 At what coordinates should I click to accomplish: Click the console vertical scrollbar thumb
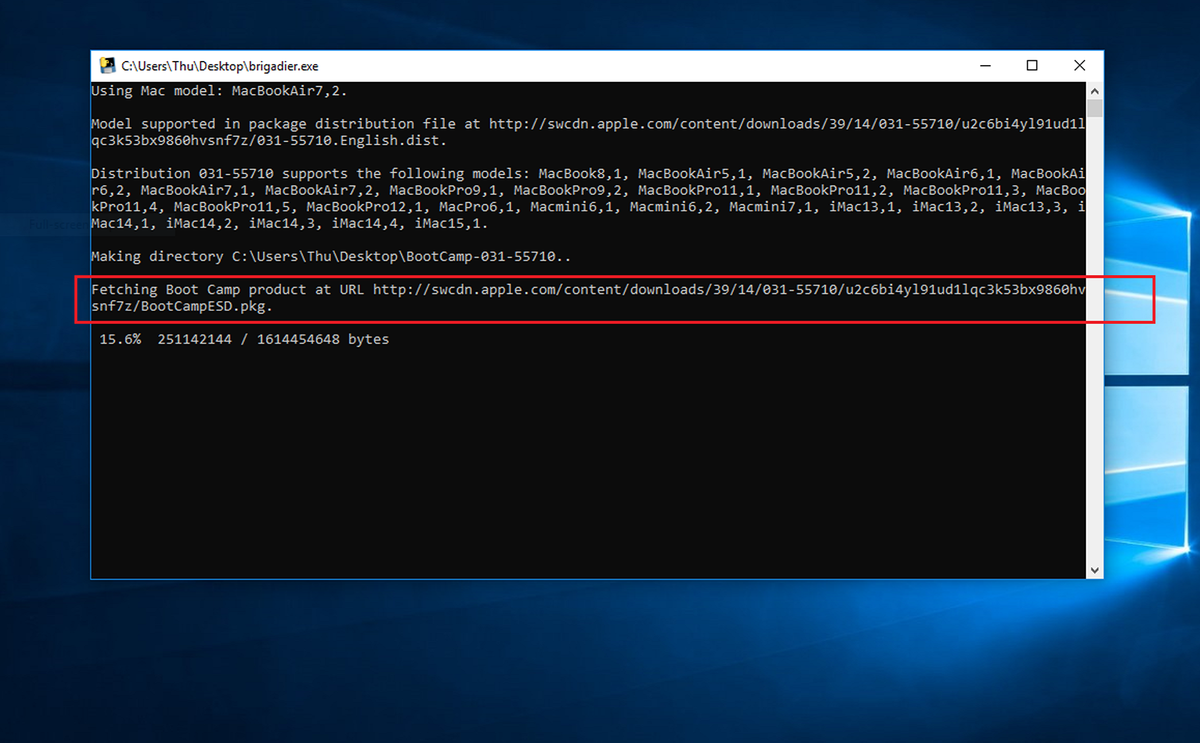[1095, 108]
